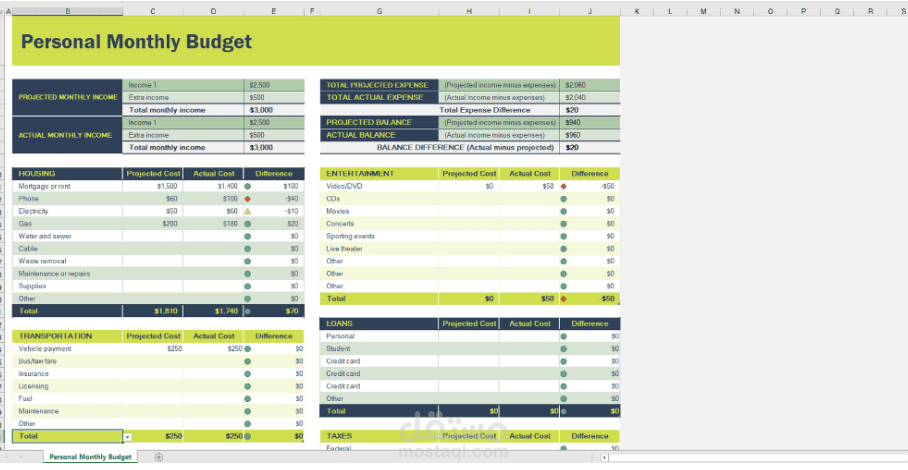Select column G header
This screenshot has width=908, height=470.
(379, 11)
